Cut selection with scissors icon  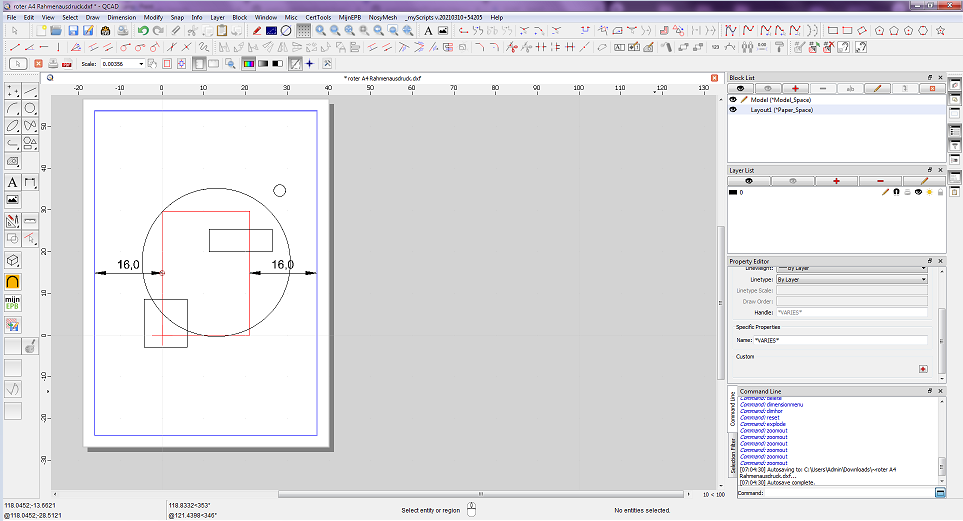coord(192,31)
